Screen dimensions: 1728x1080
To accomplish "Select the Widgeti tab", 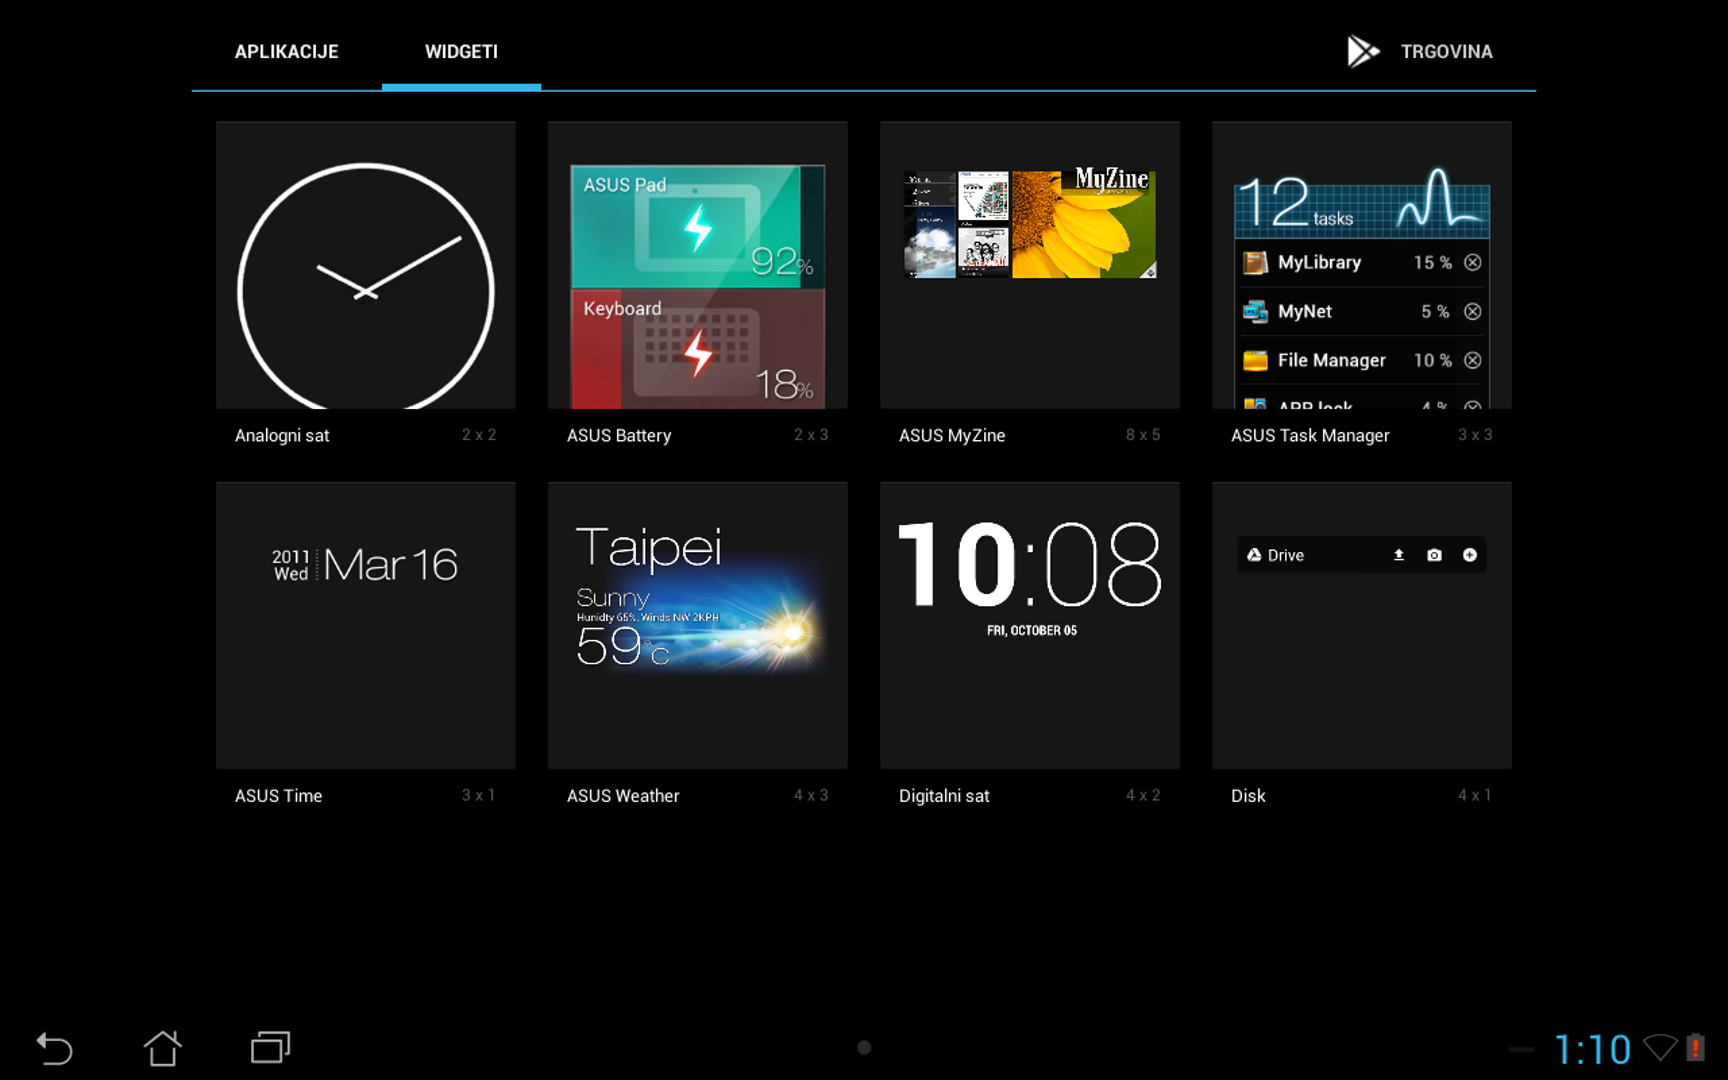I will (461, 51).
